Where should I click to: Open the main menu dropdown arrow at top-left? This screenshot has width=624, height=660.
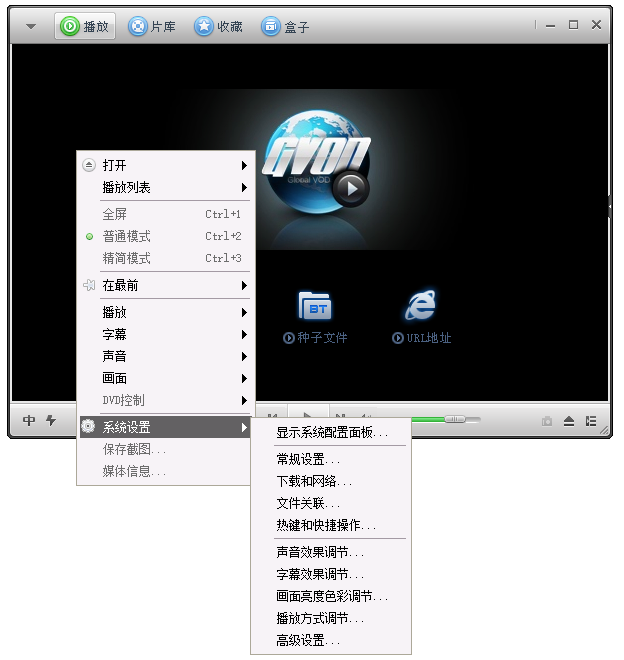[30, 27]
